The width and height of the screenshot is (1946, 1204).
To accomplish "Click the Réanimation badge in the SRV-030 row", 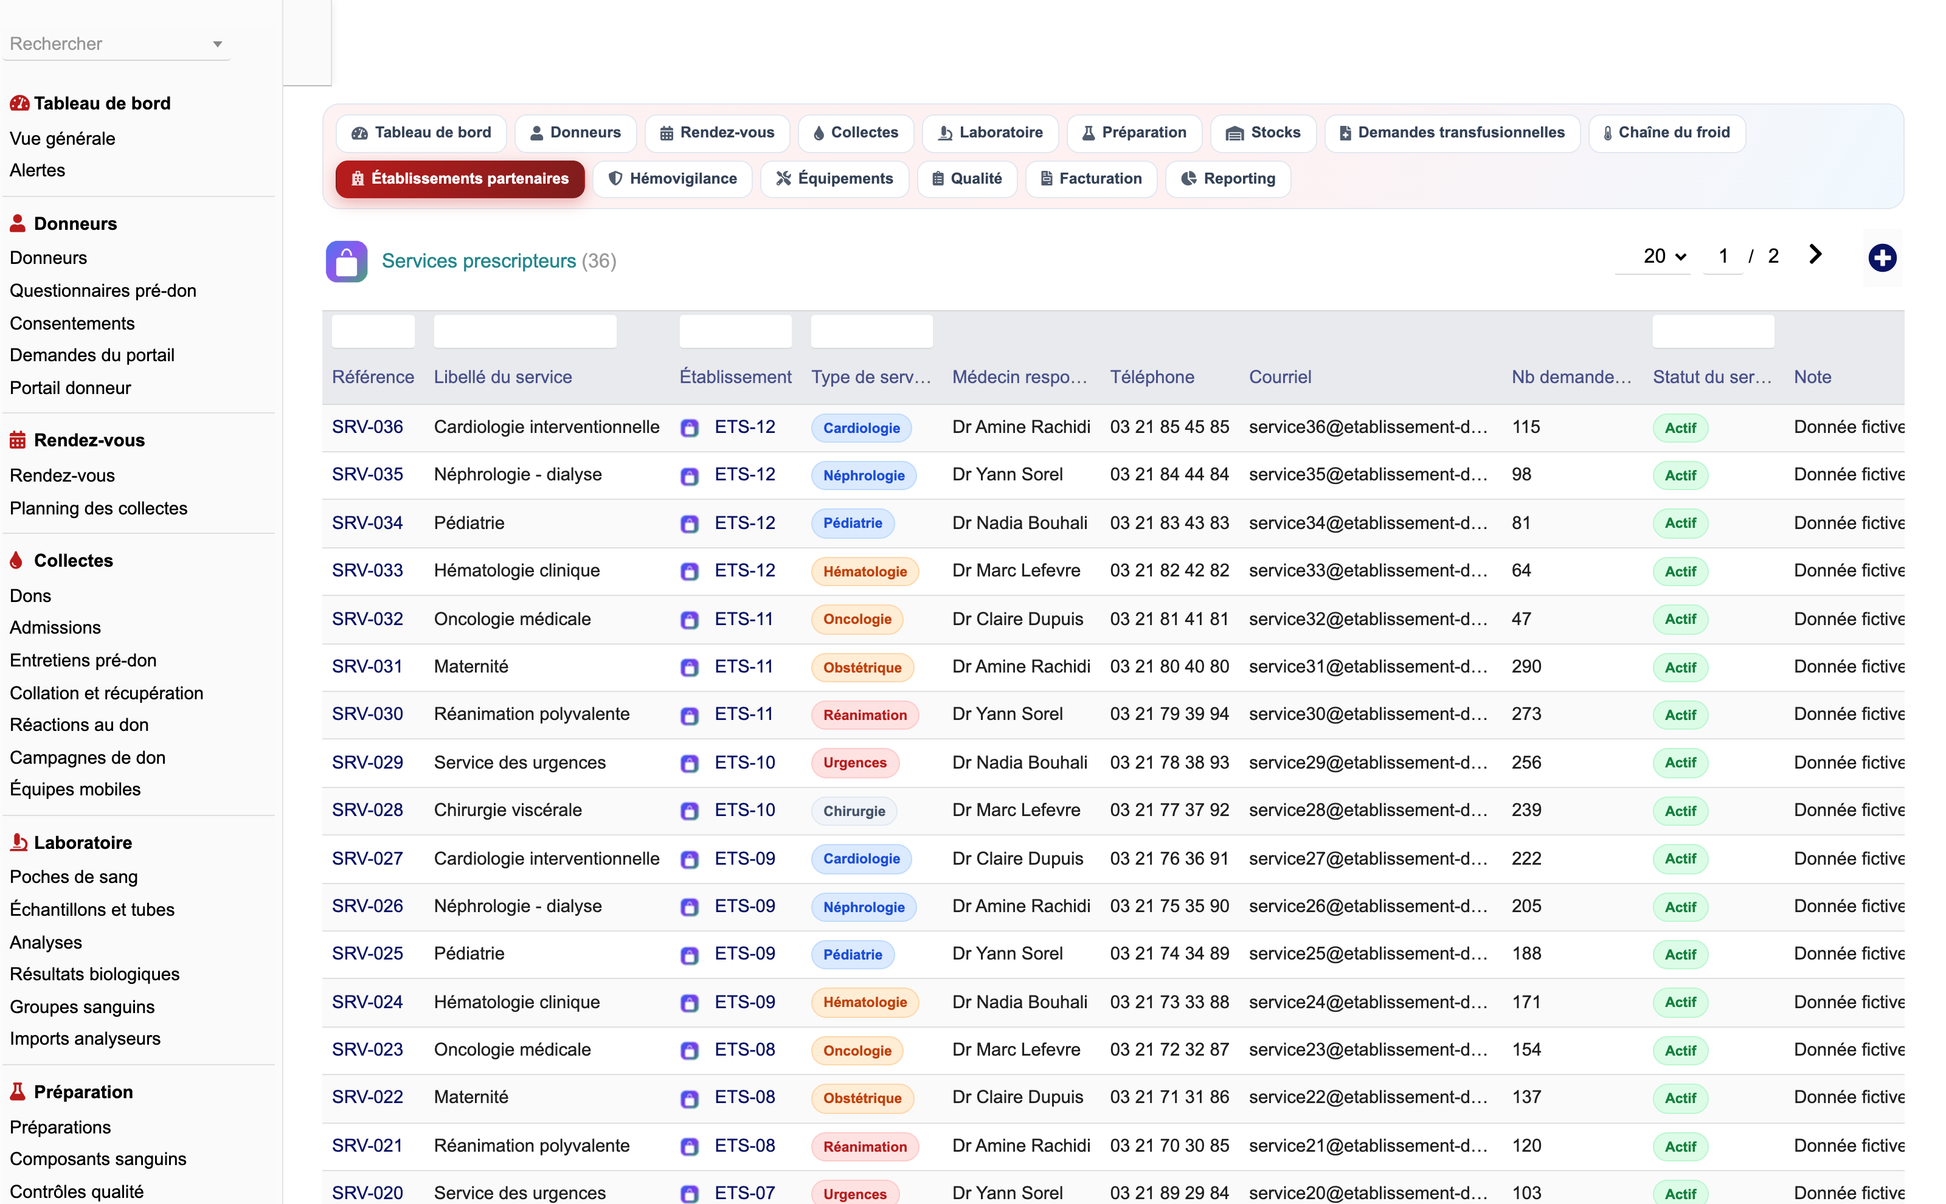I will (865, 715).
